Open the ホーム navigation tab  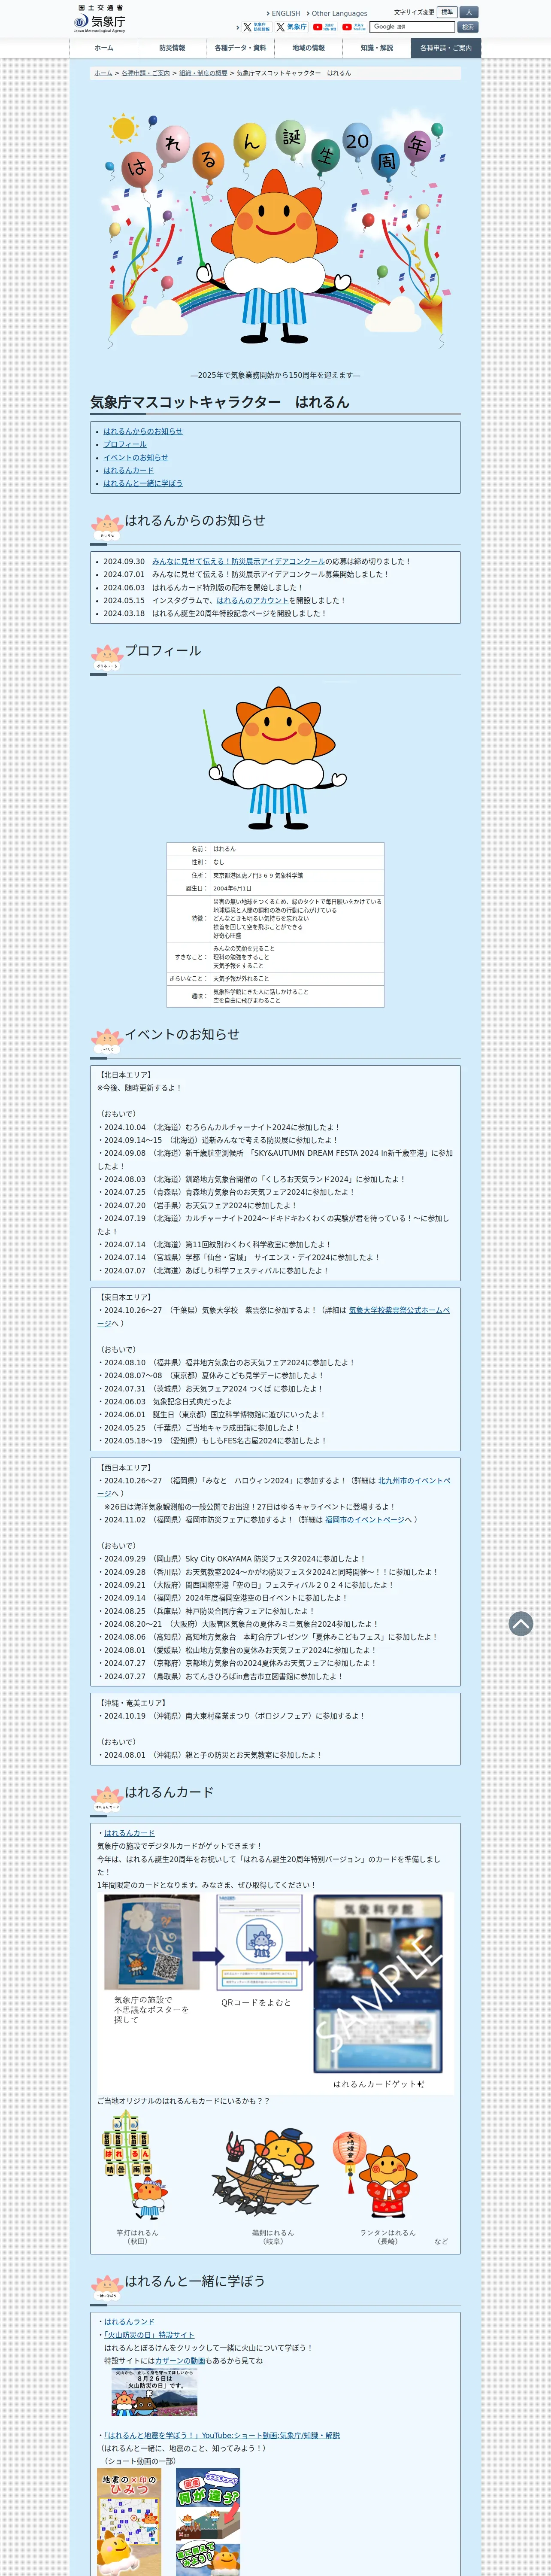(104, 48)
